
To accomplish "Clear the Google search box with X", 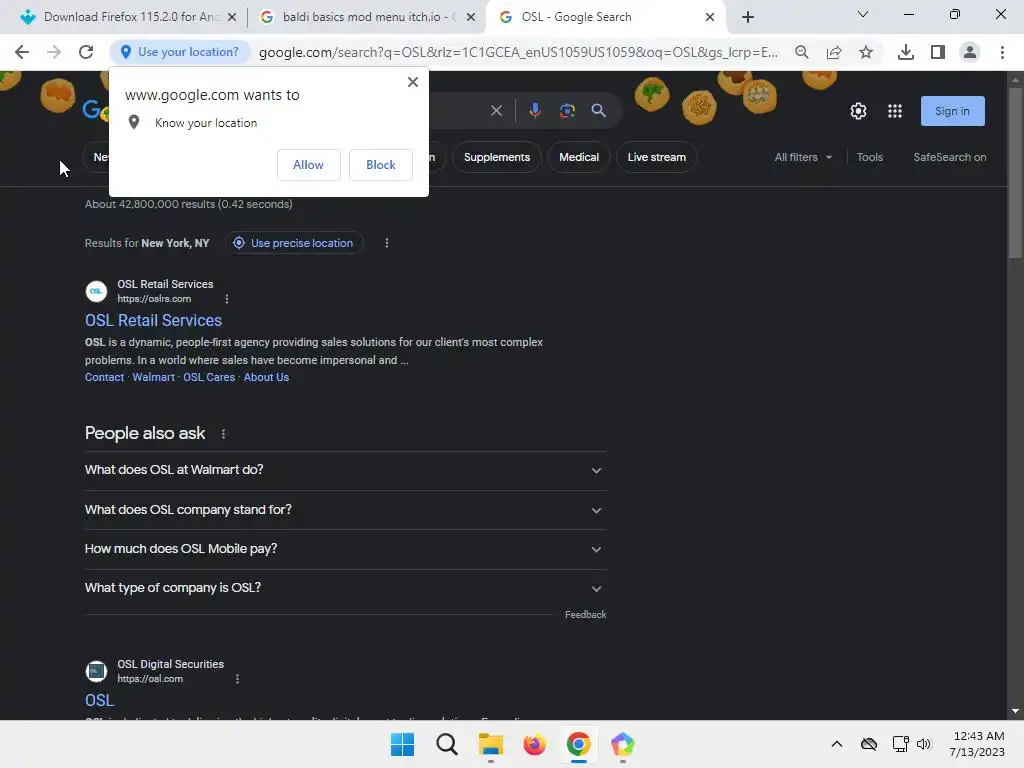I will [496, 110].
